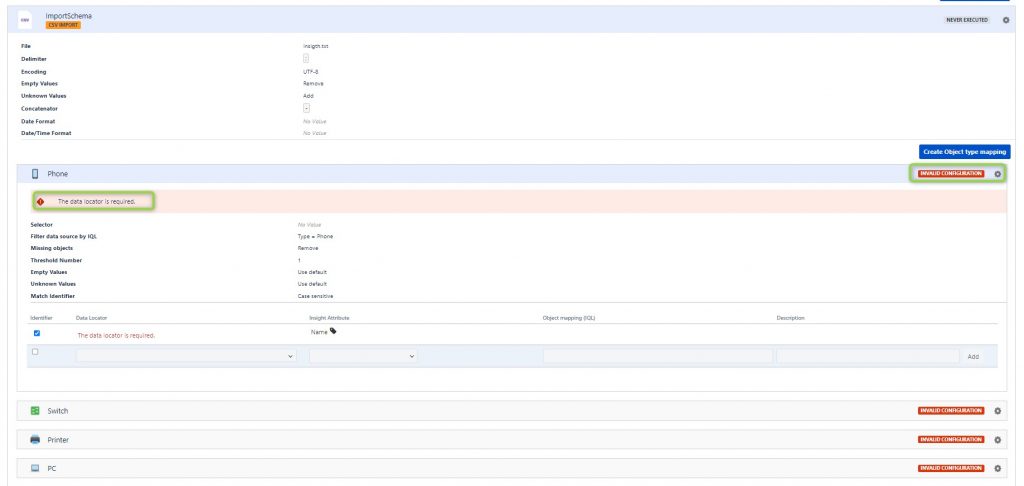Click the Data Locator column header

[x=92, y=318]
